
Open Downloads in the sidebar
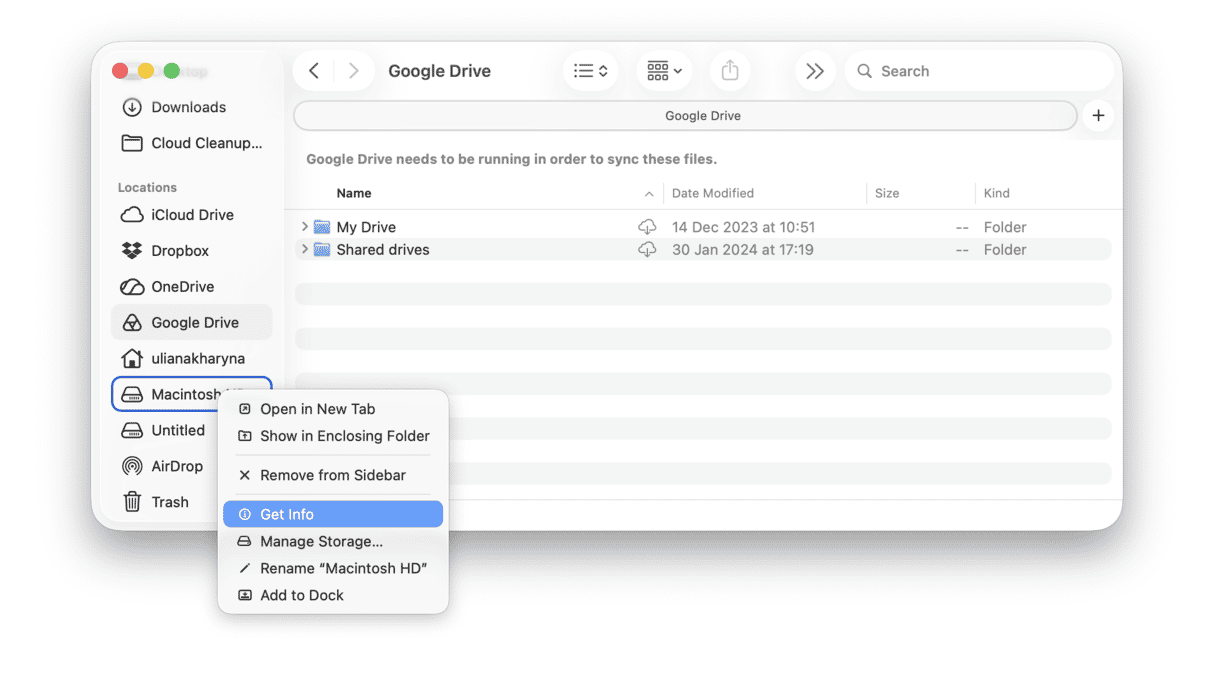[x=188, y=107]
